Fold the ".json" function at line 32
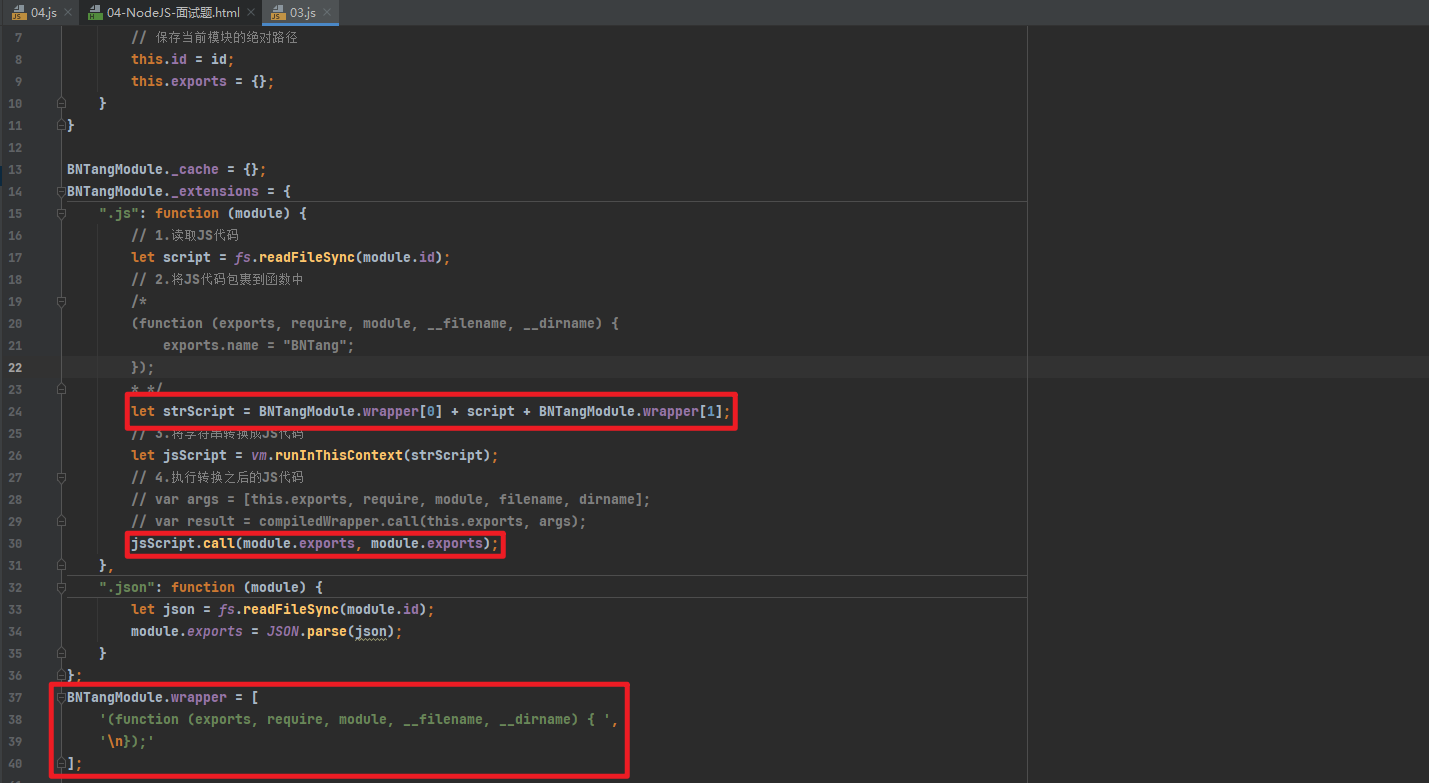1429x783 pixels. tap(61, 587)
